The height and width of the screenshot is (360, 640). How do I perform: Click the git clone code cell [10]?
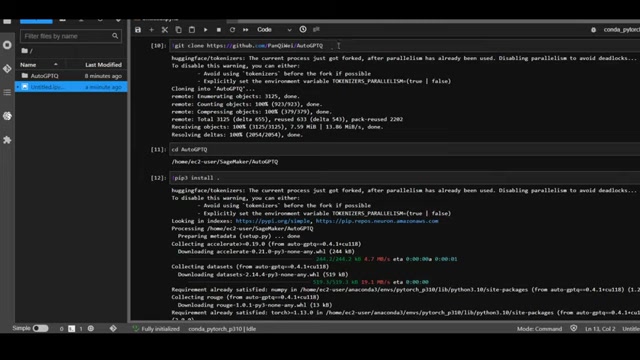coord(405,46)
